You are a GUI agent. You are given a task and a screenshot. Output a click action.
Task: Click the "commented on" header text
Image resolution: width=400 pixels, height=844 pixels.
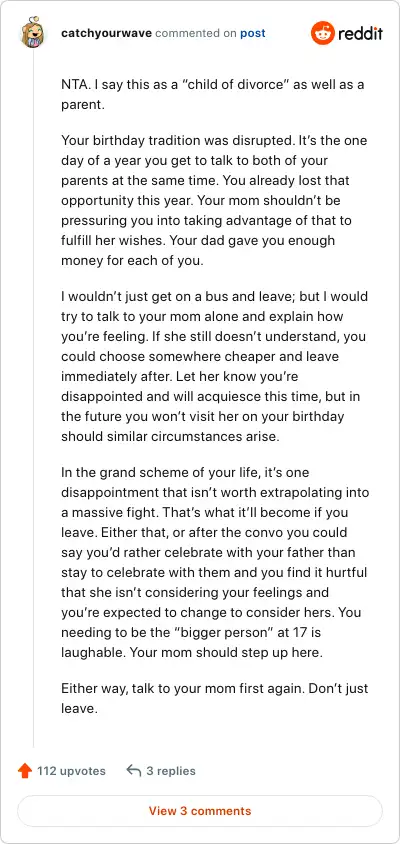[x=196, y=33]
